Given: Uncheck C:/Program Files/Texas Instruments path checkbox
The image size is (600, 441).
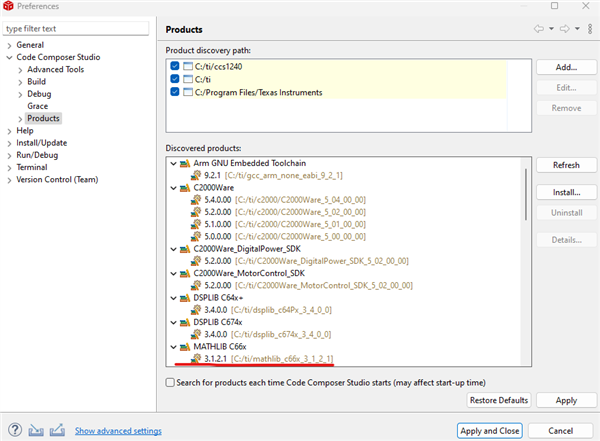Looking at the screenshot, I should point(175,92).
